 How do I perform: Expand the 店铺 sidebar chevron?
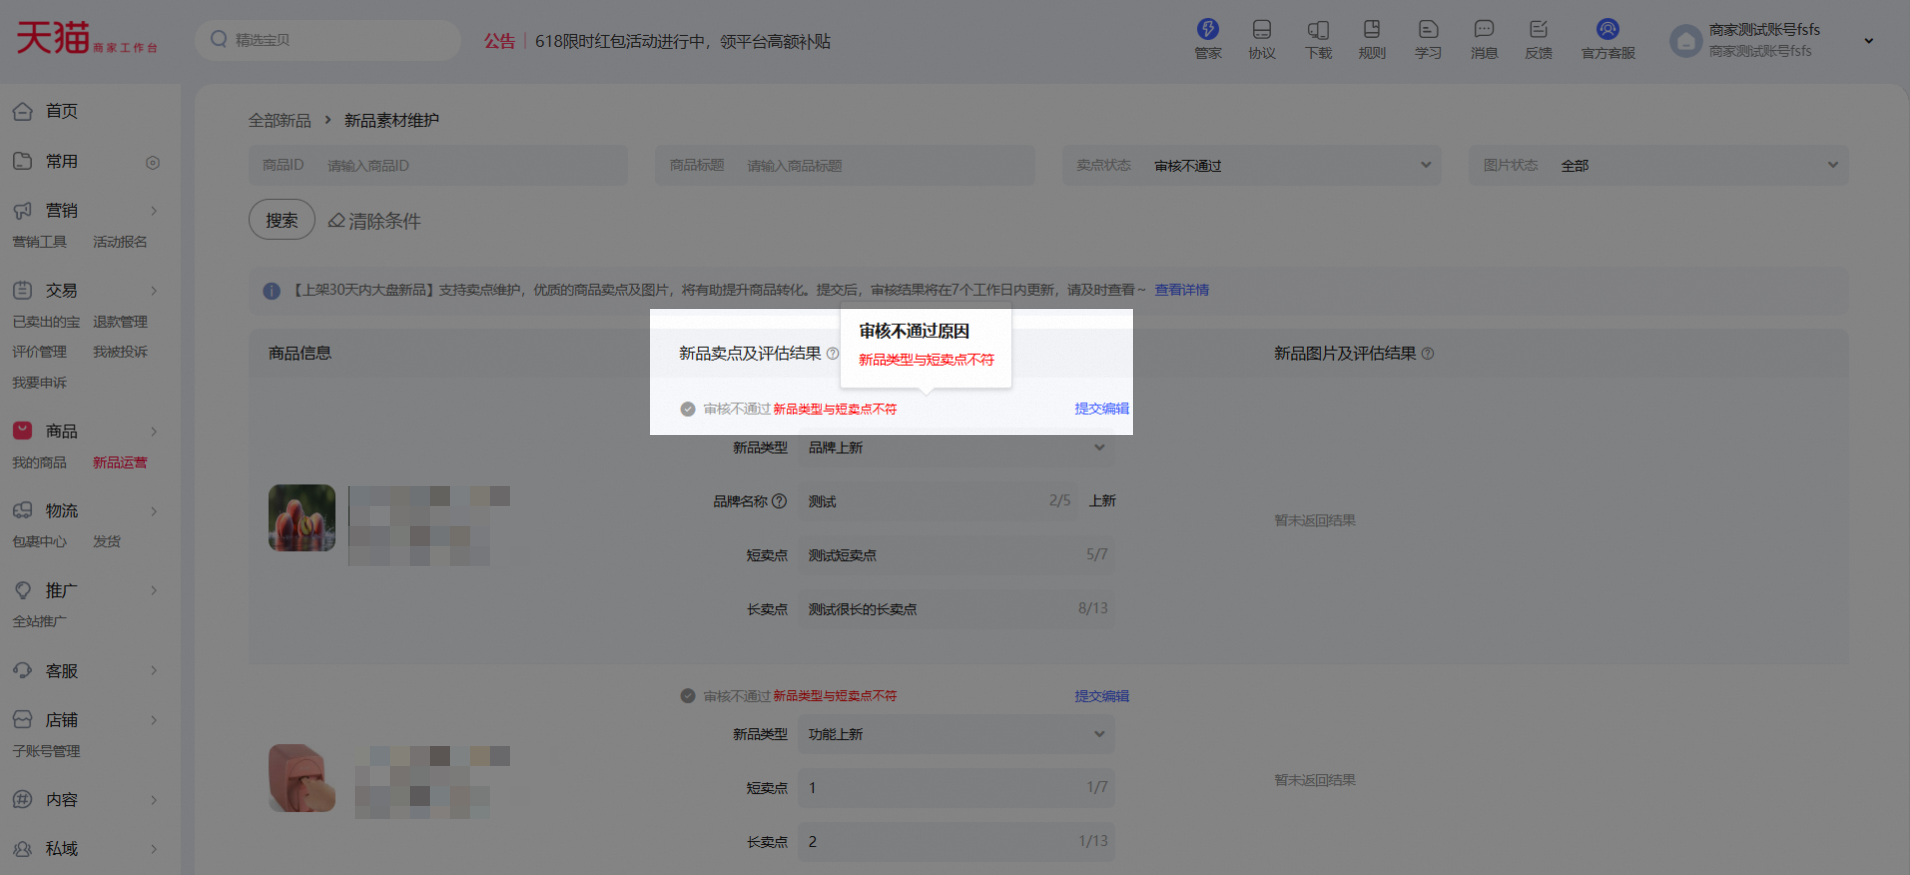(x=154, y=719)
